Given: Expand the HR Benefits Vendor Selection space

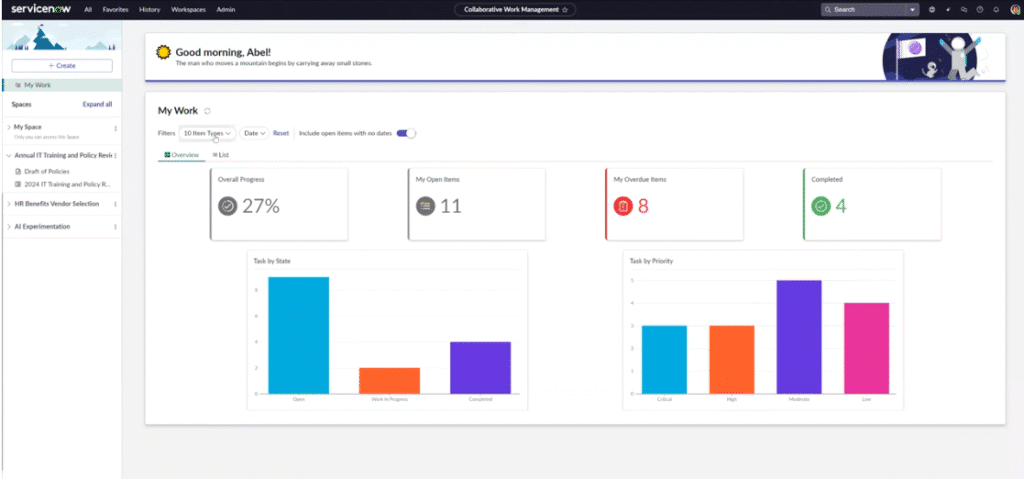Looking at the screenshot, I should click(x=8, y=203).
